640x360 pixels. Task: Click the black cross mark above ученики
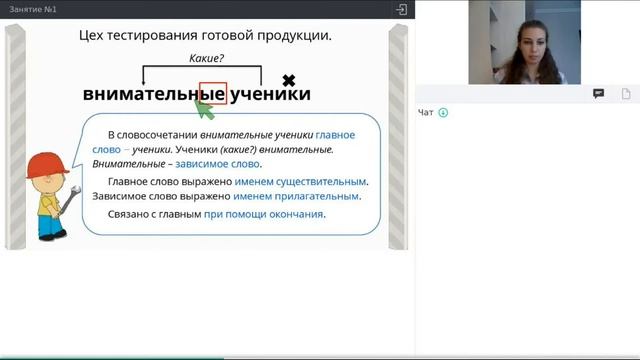(x=289, y=80)
